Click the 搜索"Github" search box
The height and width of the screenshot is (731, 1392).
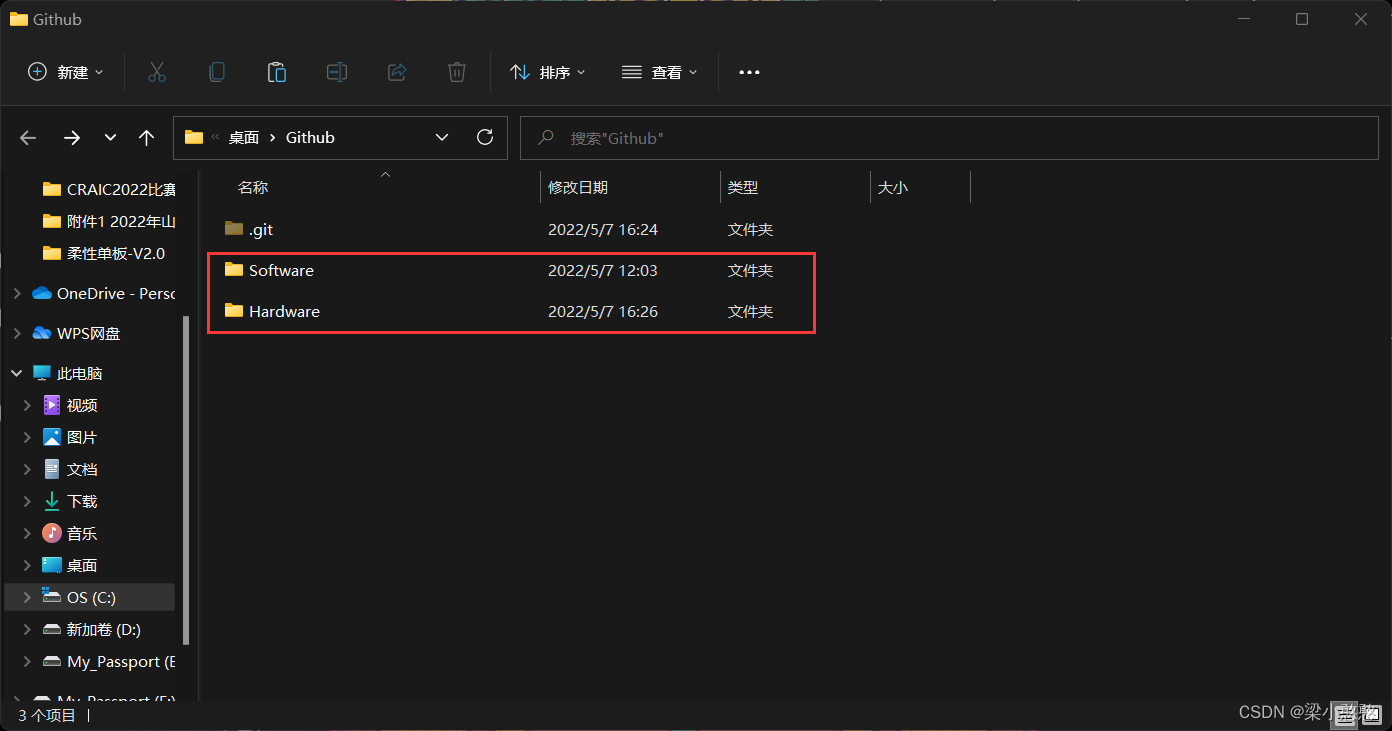point(948,138)
